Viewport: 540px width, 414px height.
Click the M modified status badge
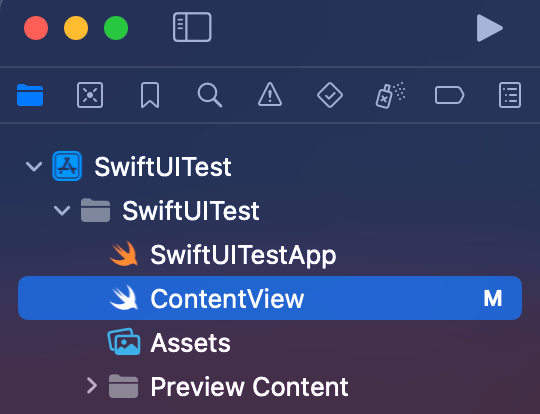click(492, 298)
